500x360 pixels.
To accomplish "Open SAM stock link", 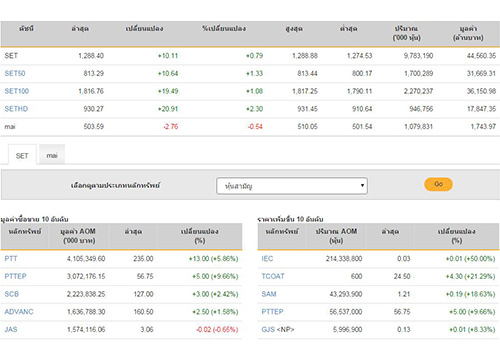I will tap(269, 294).
